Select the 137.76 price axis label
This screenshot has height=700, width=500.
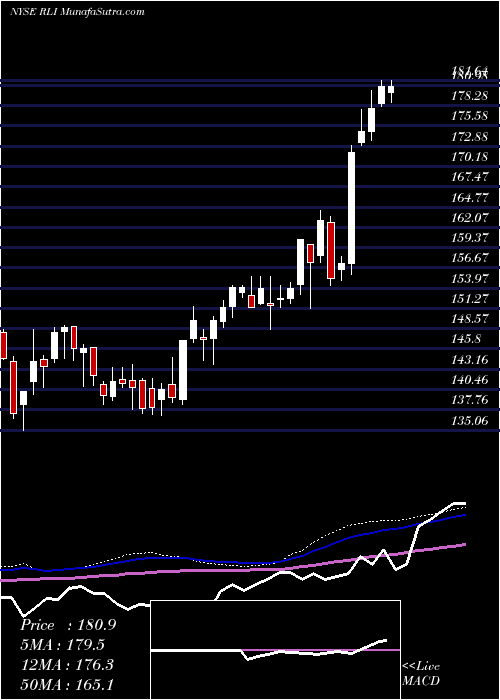click(468, 400)
